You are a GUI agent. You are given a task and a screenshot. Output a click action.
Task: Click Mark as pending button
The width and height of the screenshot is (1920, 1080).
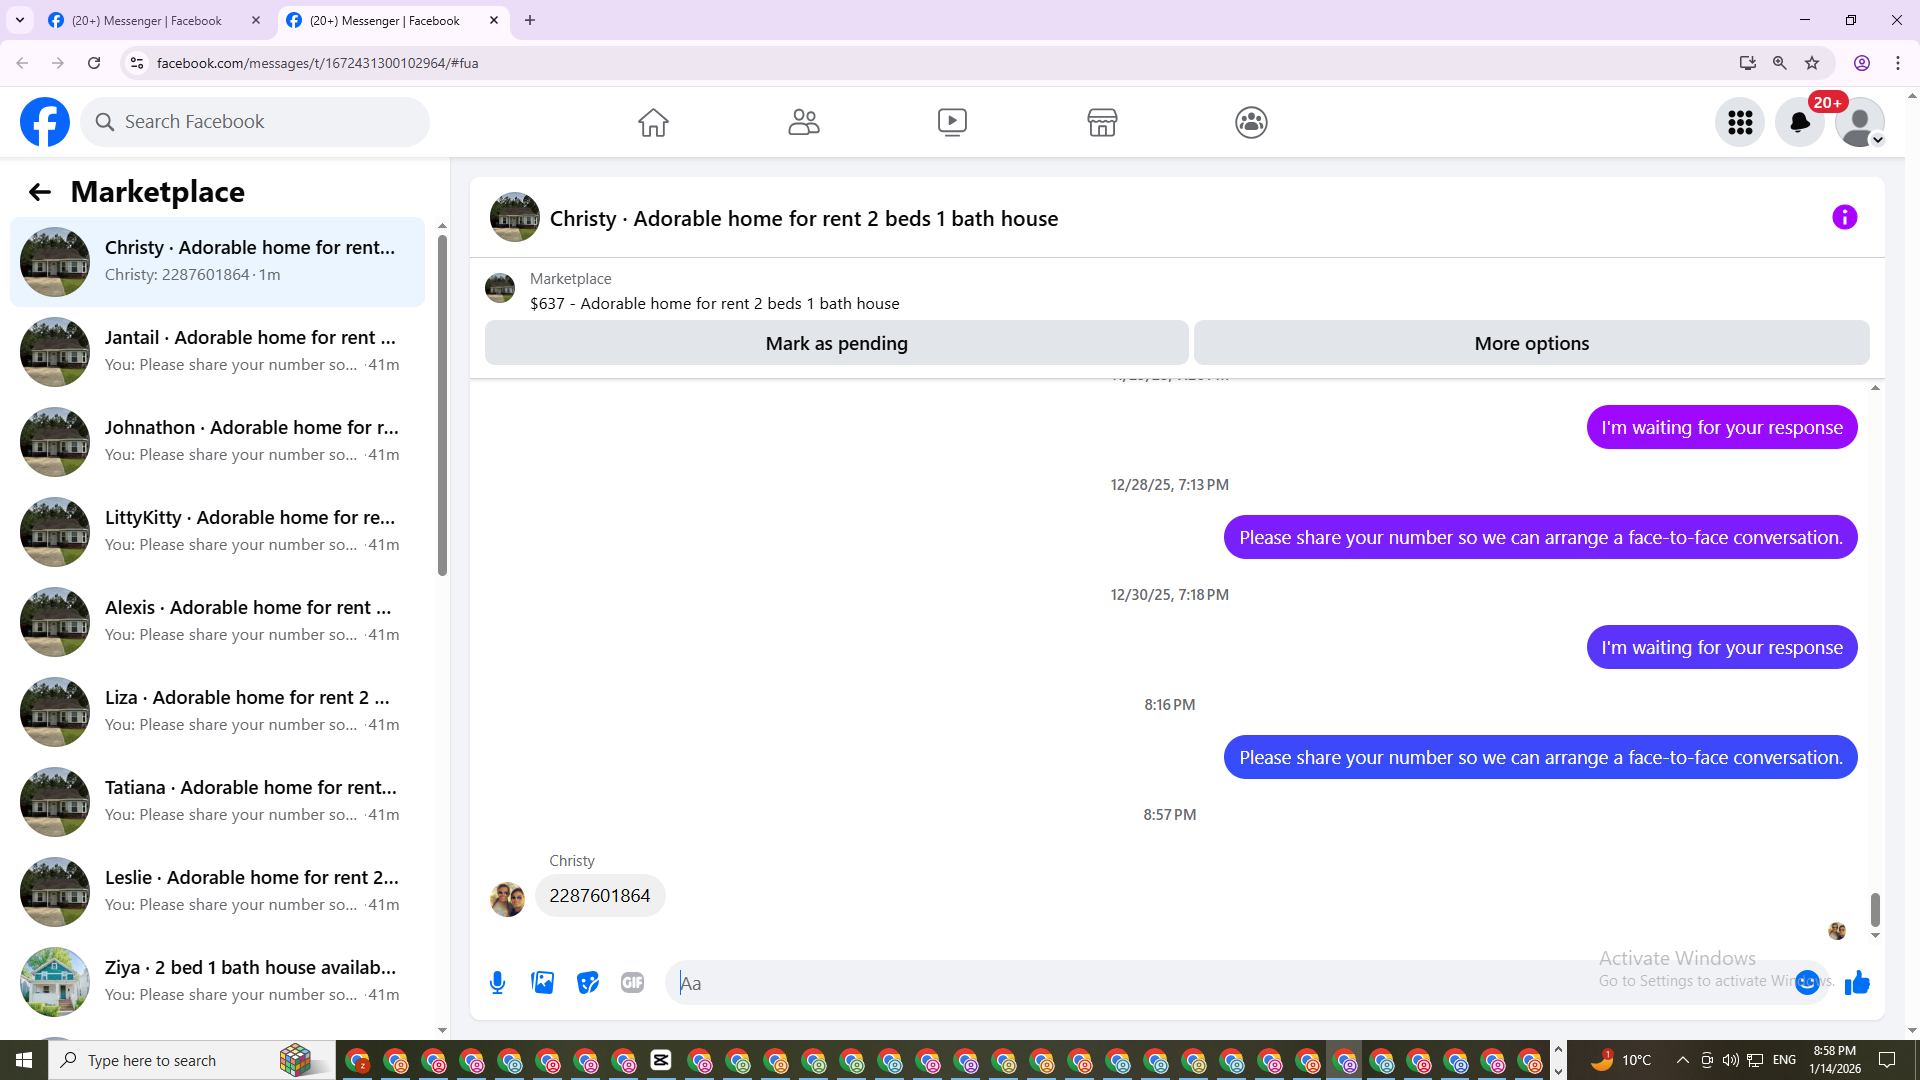pyautogui.click(x=836, y=343)
